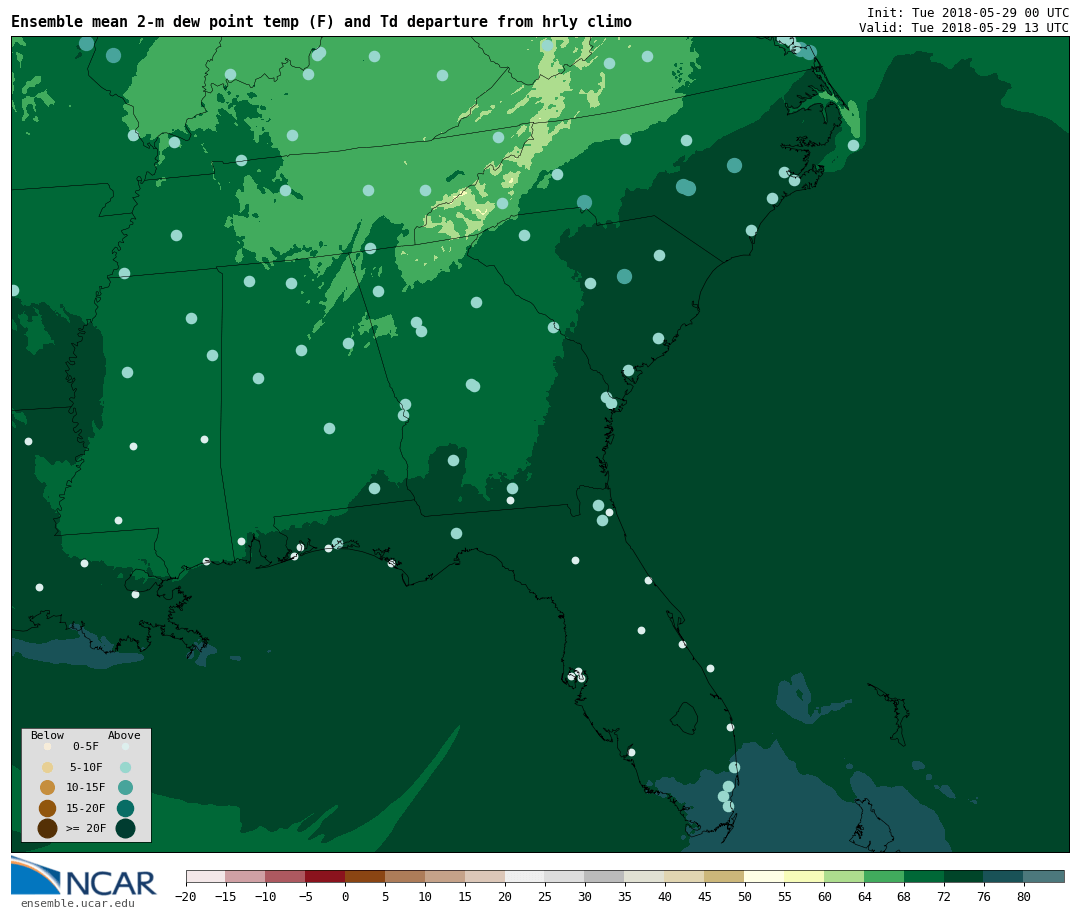Viewport: 1080px width, 915px height.
Task: Click the dark teal 76 to 80 swatch
Action: (x=1003, y=876)
